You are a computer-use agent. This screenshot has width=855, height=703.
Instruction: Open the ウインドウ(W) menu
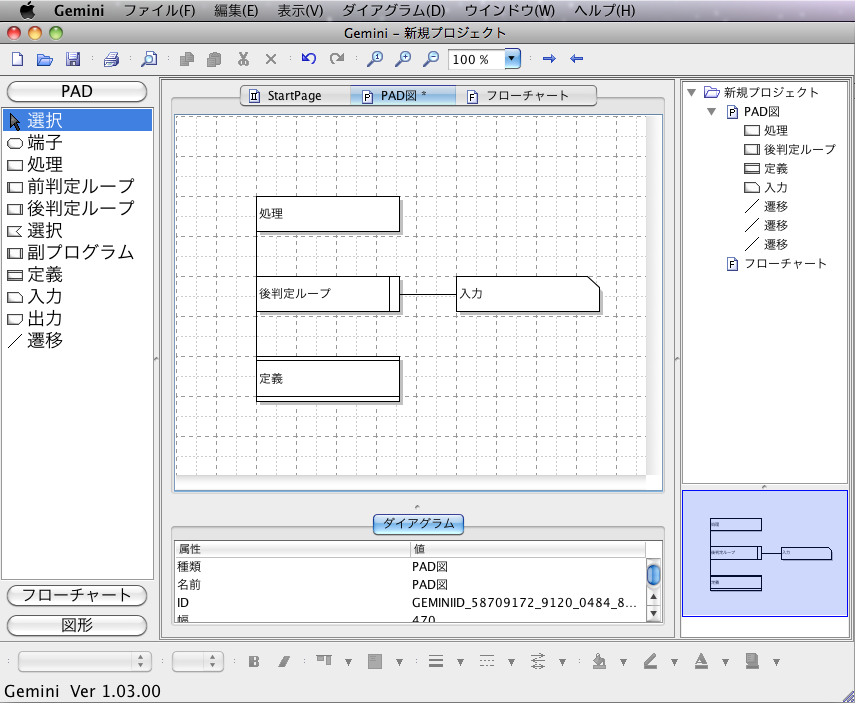tap(509, 10)
